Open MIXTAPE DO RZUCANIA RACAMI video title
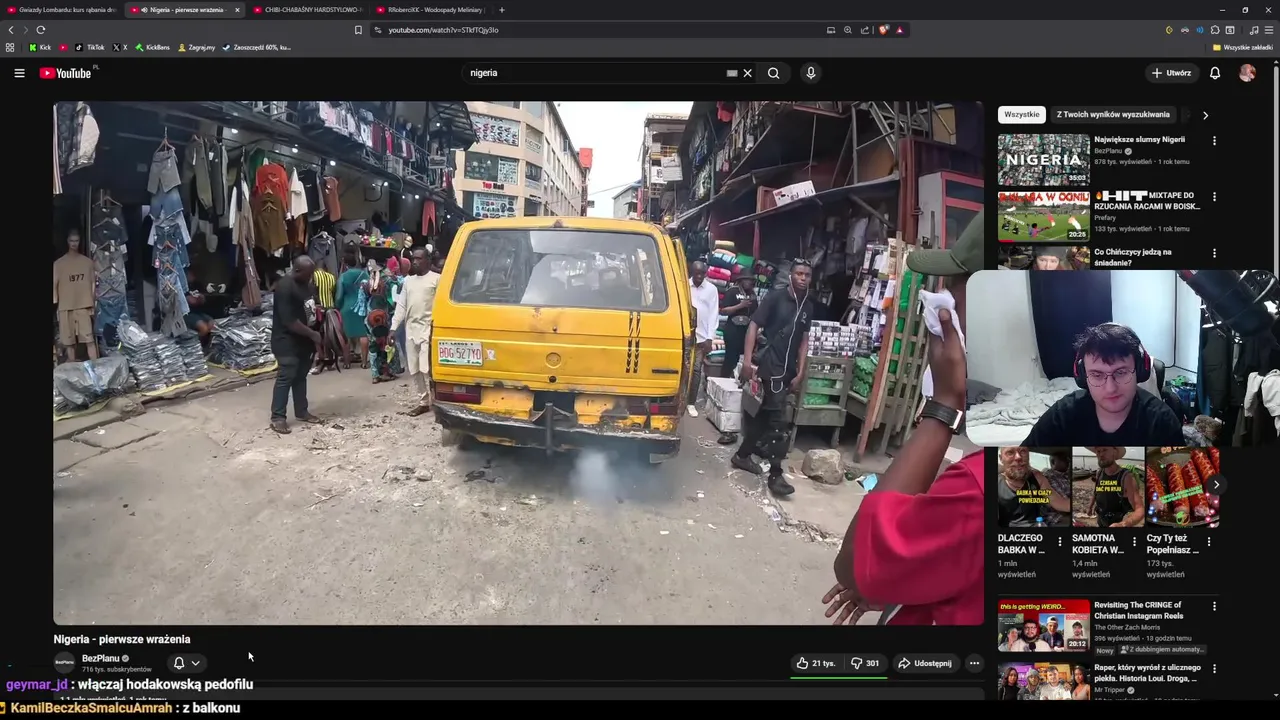This screenshot has height=720, width=1280. (1147, 201)
